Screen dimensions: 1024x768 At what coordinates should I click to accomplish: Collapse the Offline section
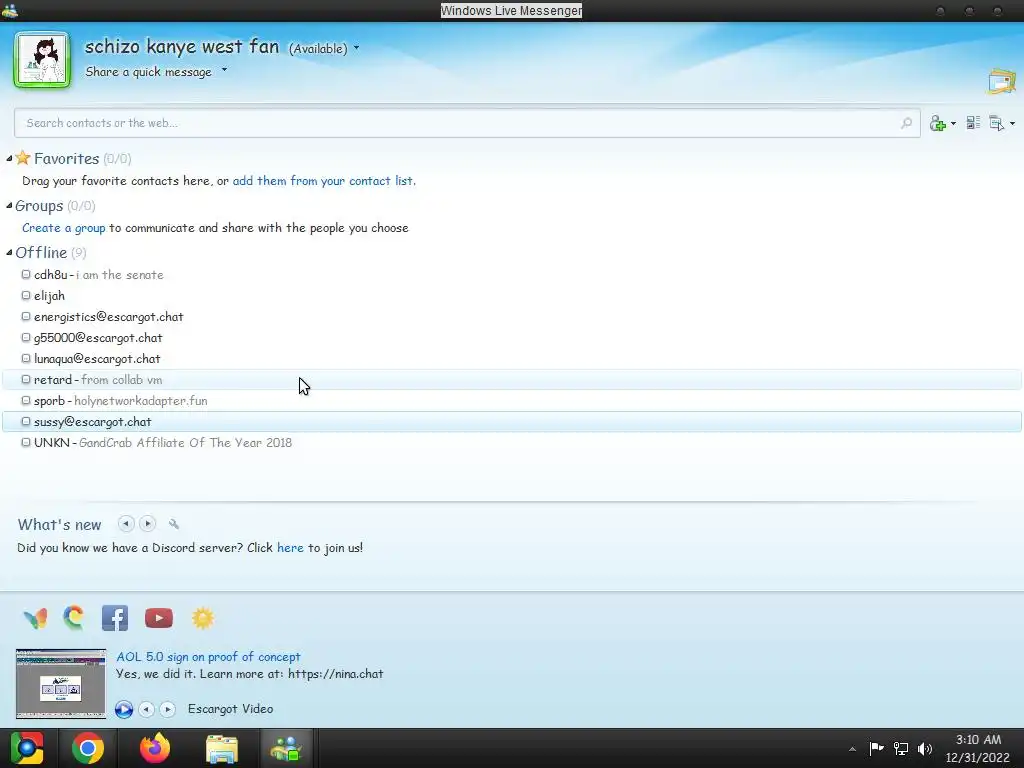[9, 253]
